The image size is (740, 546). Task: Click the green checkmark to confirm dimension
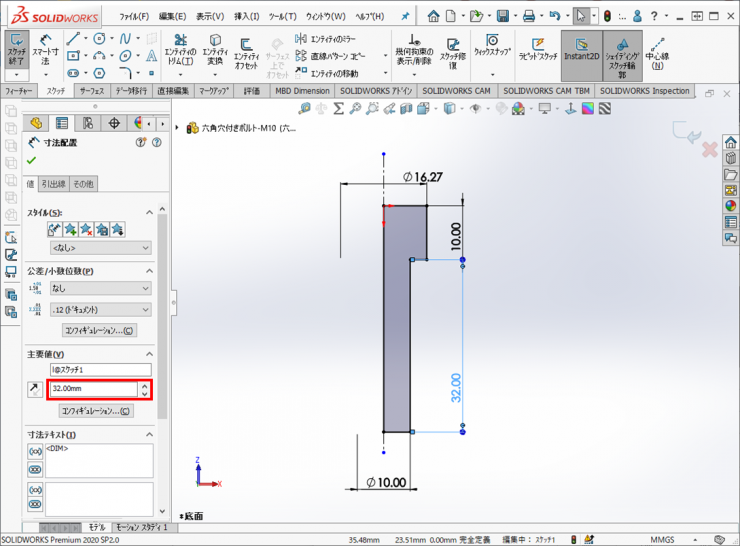point(32,161)
